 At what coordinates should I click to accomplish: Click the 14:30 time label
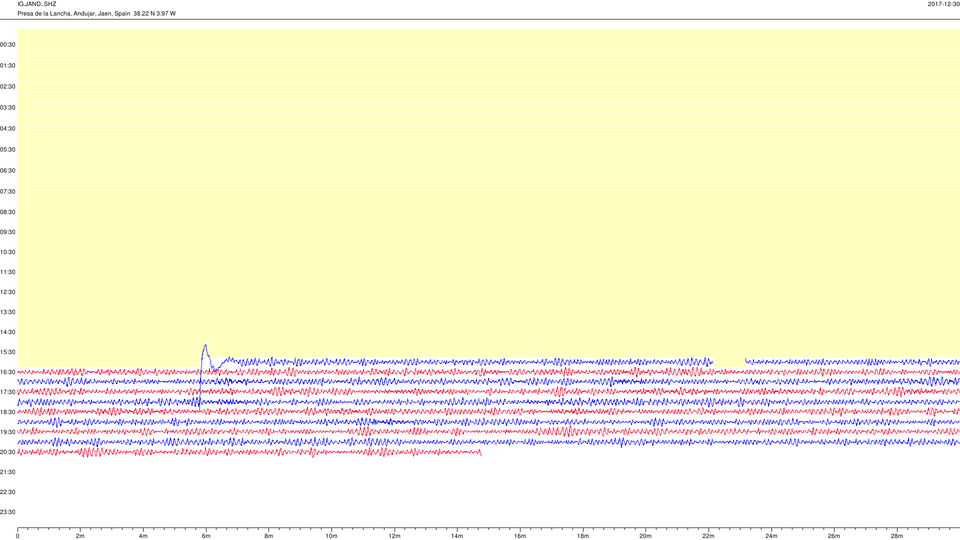[8, 332]
